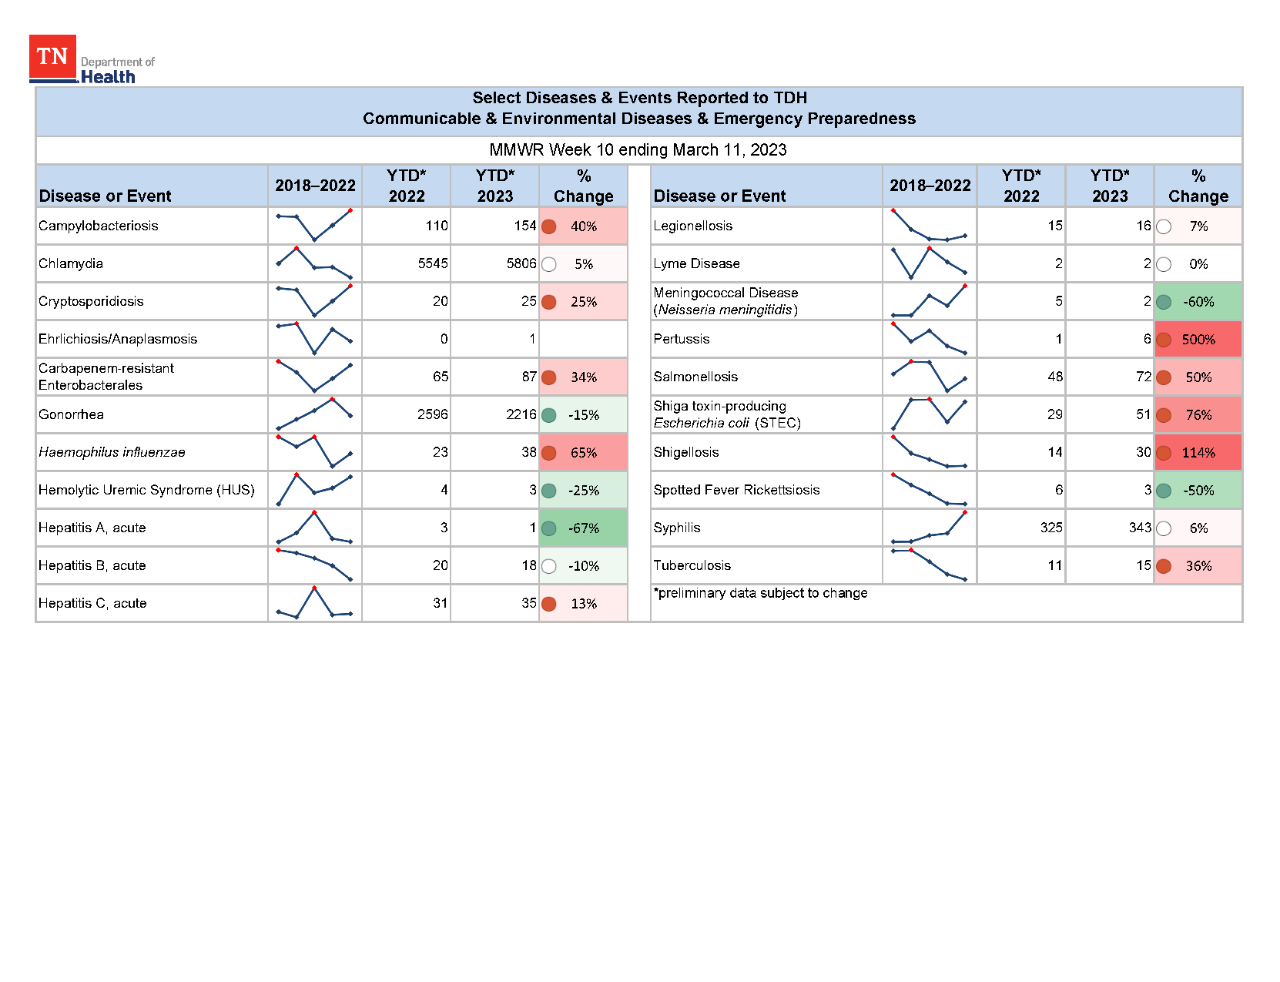Click the green indicator dot beside -67%

[x=549, y=528]
